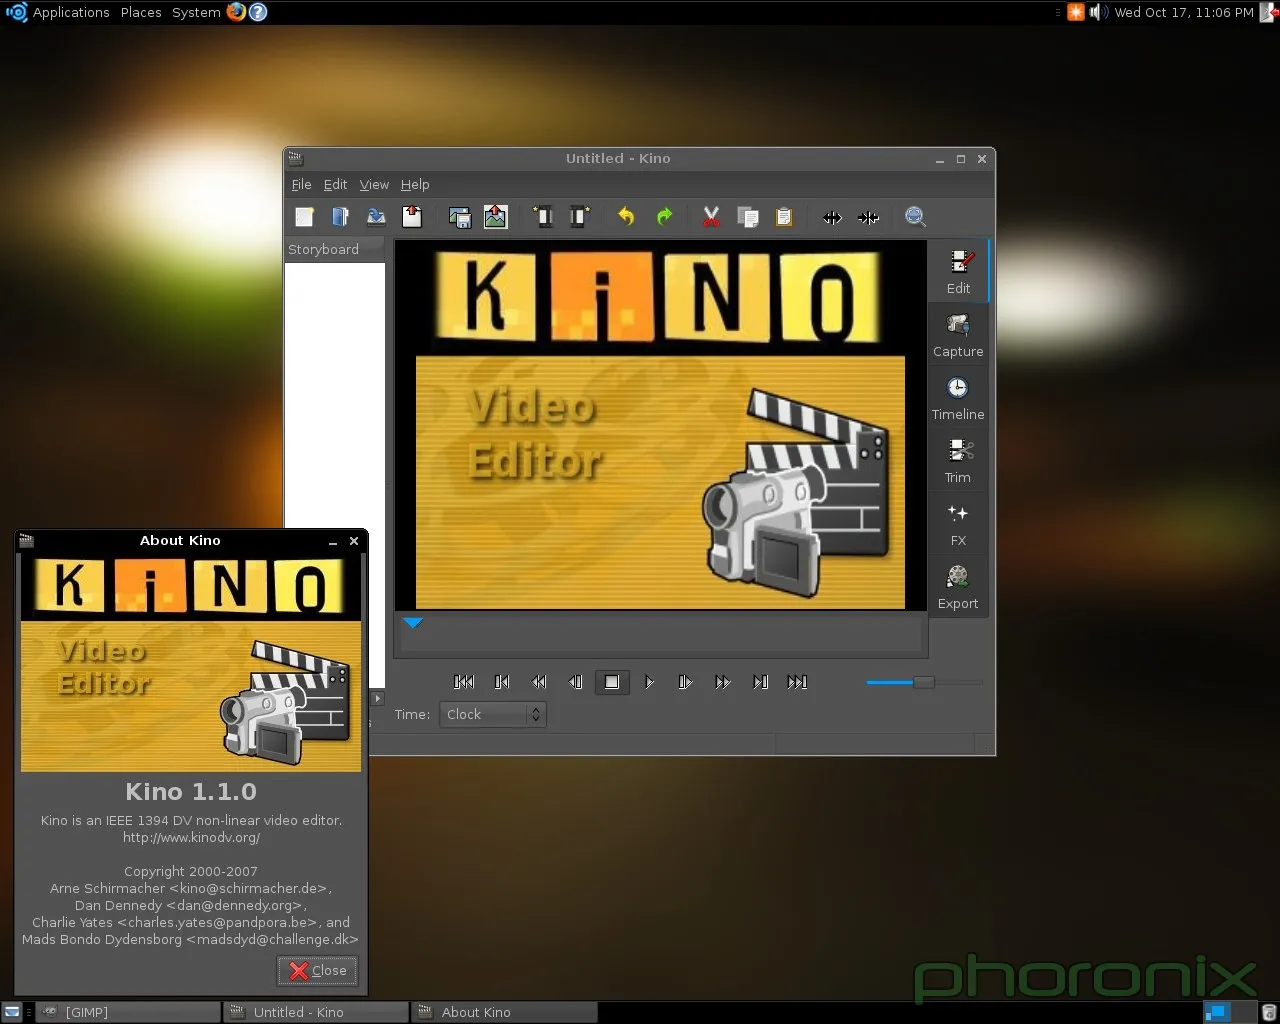Click the Arne Schirmacher credit line
The image size is (1280, 1024).
click(x=191, y=888)
